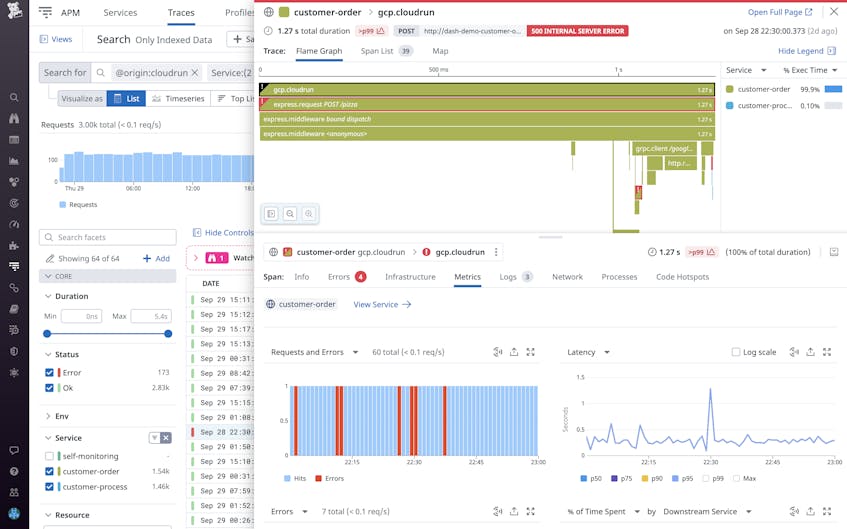Open the span Logs tab
847x529 pixels.
(x=516, y=277)
